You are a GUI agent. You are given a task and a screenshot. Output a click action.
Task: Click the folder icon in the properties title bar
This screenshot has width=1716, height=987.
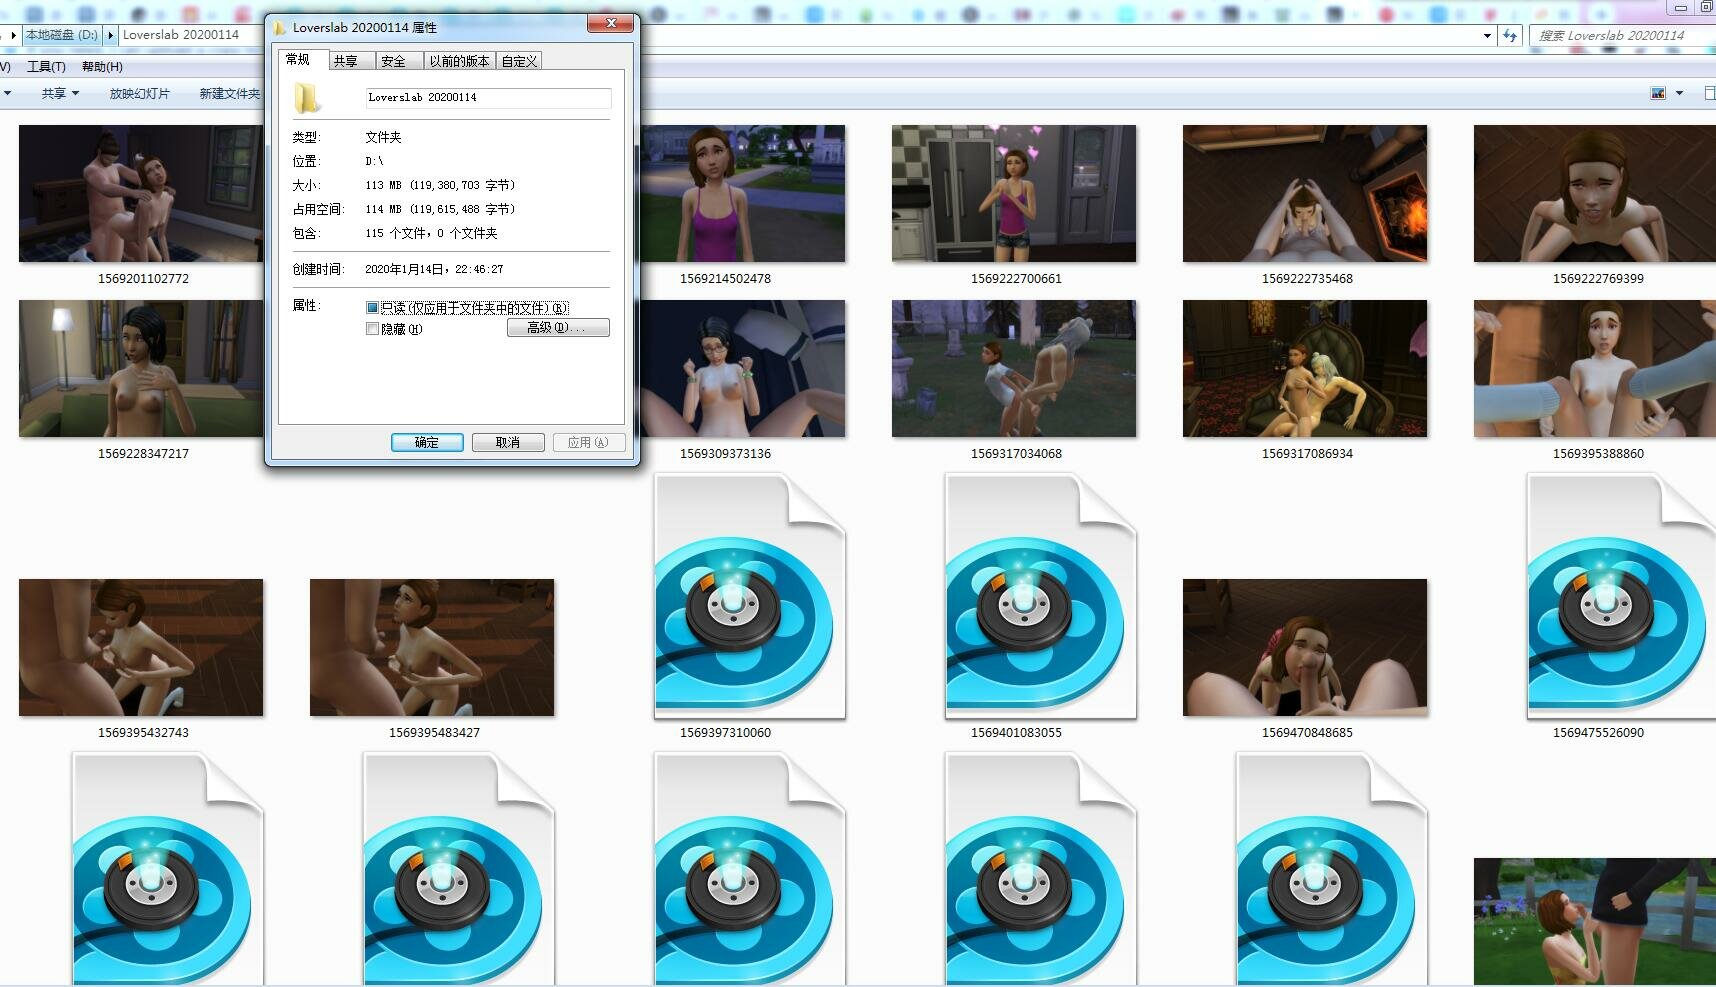[281, 27]
